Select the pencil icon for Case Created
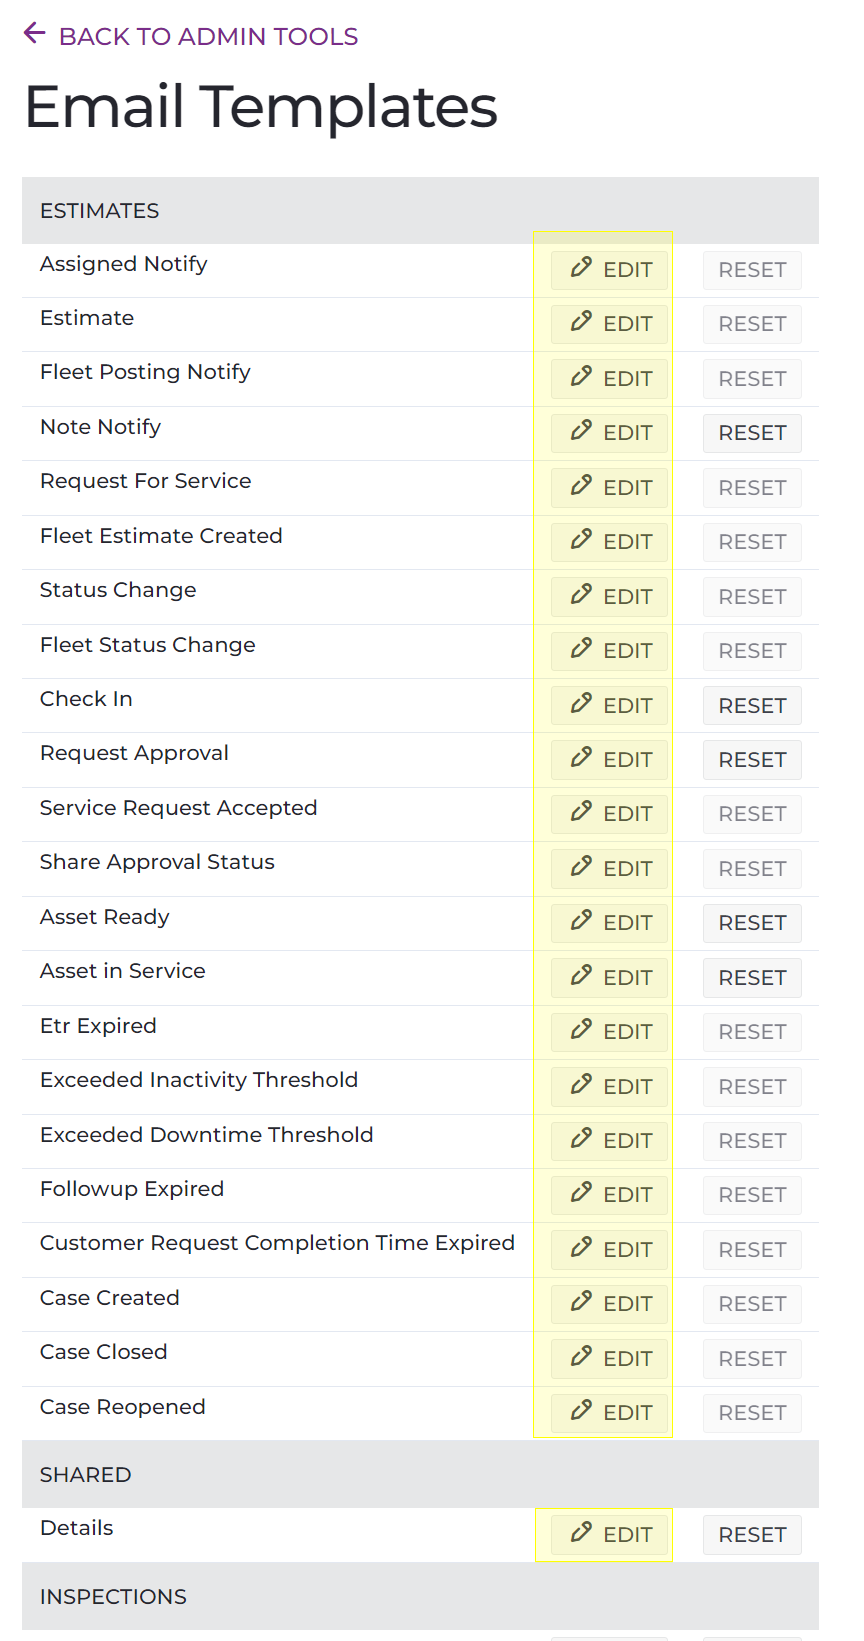This screenshot has height=1641, width=864. pyautogui.click(x=581, y=1303)
